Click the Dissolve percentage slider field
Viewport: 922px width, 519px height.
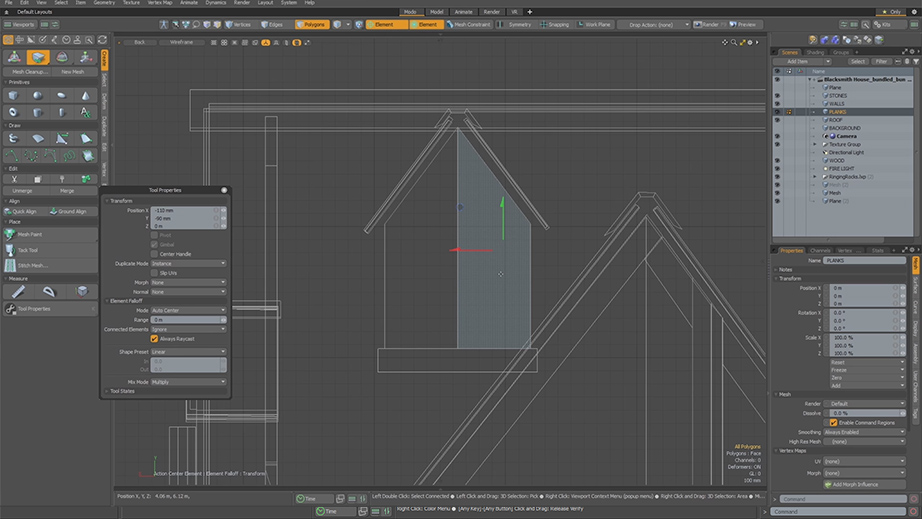point(862,413)
